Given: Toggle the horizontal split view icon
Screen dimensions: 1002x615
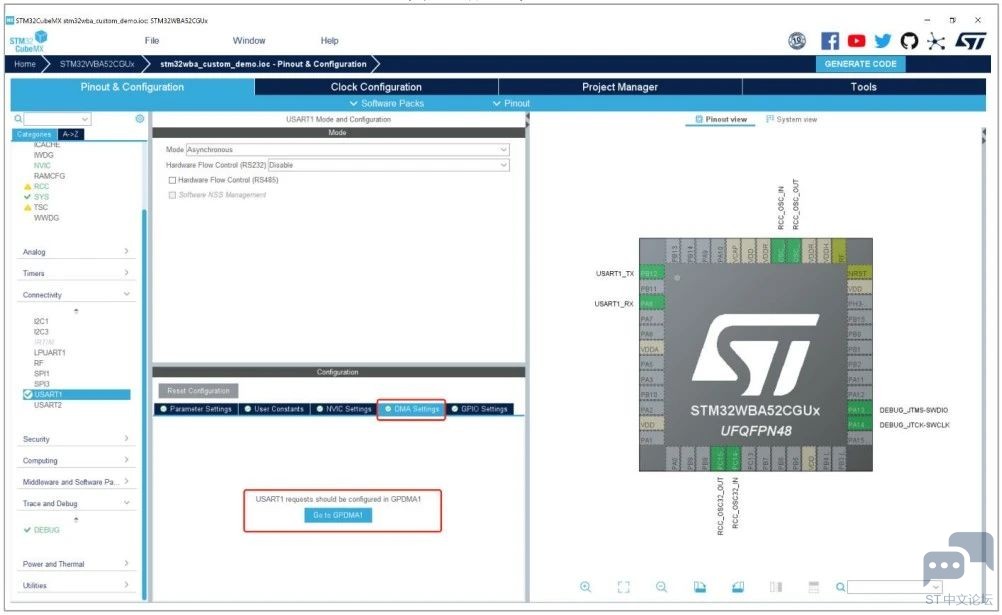Looking at the screenshot, I should click(813, 587).
